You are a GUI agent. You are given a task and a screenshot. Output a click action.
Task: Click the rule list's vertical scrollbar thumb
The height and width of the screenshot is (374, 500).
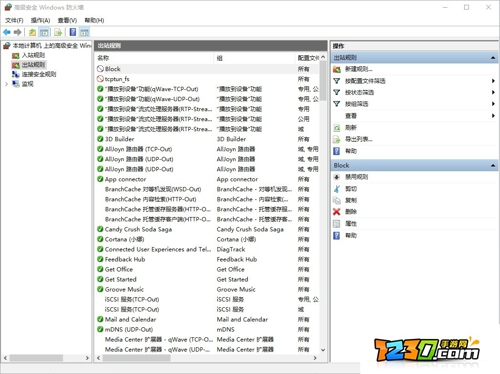pos(323,81)
